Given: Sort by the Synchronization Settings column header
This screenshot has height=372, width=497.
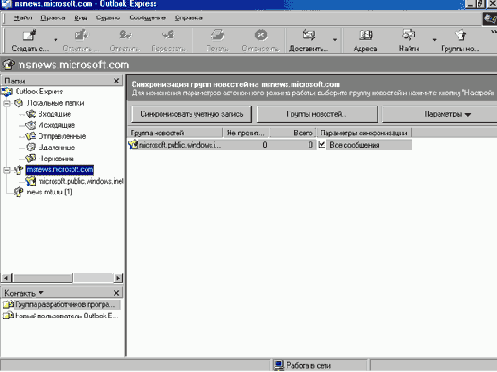Looking at the screenshot, I should pos(364,133).
